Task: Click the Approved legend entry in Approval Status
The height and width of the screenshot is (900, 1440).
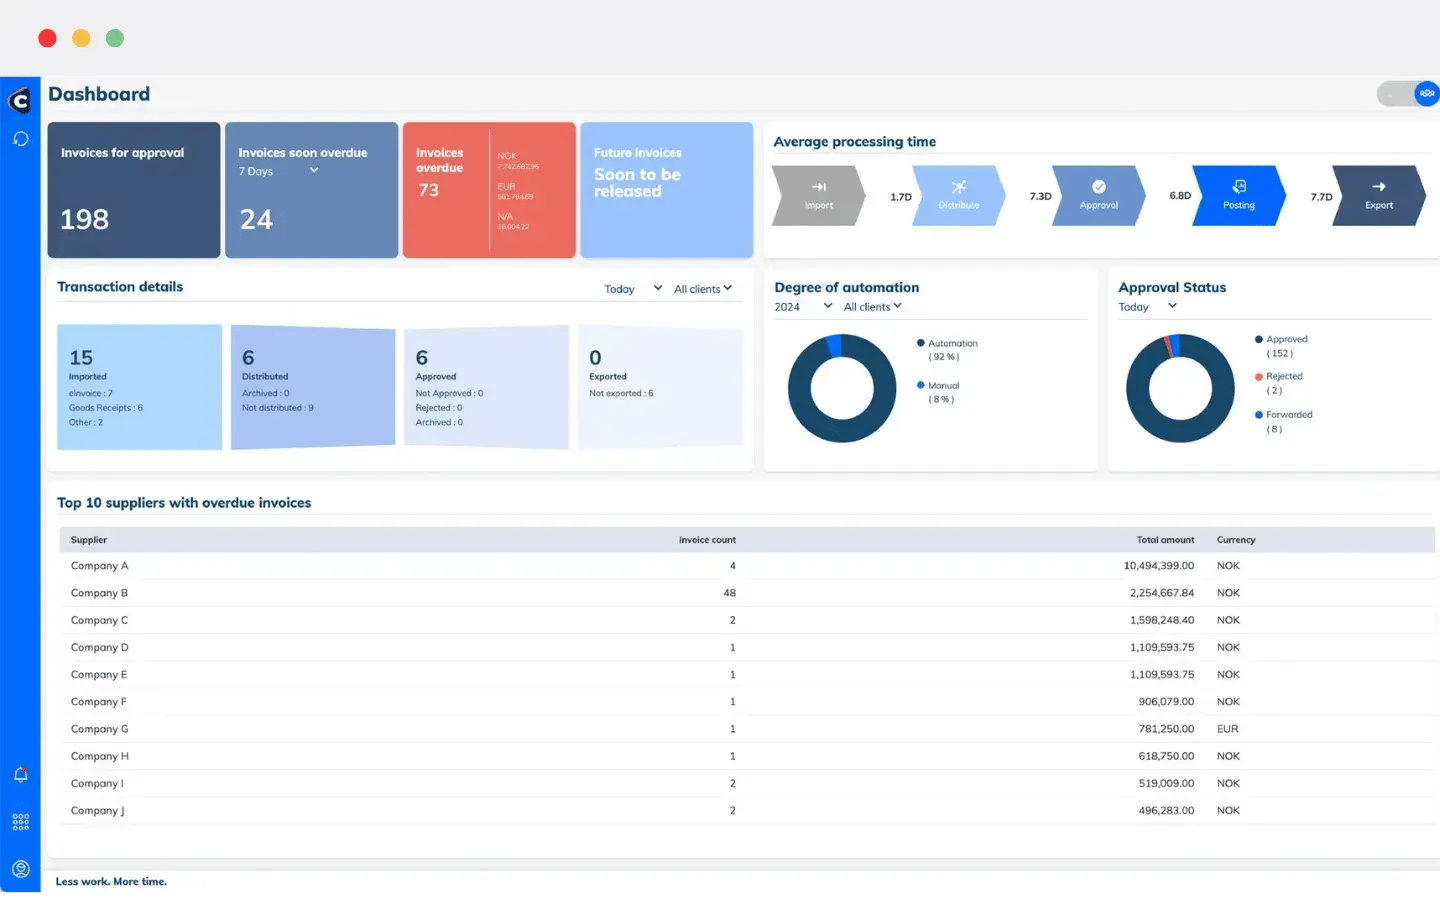Action: point(1281,346)
